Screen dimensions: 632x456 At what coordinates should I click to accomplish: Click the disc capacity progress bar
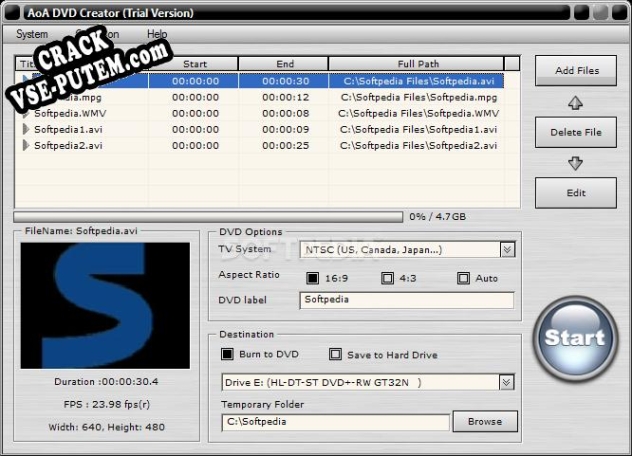[x=208, y=217]
